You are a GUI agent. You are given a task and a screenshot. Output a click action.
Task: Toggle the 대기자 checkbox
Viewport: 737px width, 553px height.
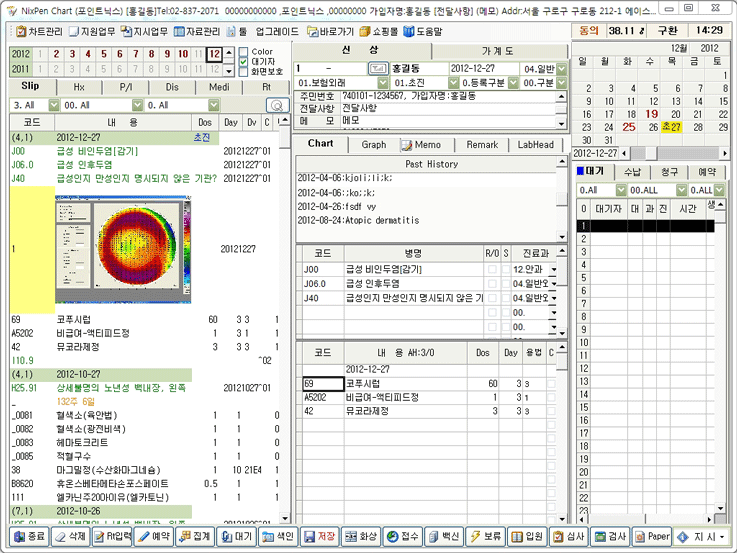(x=244, y=61)
